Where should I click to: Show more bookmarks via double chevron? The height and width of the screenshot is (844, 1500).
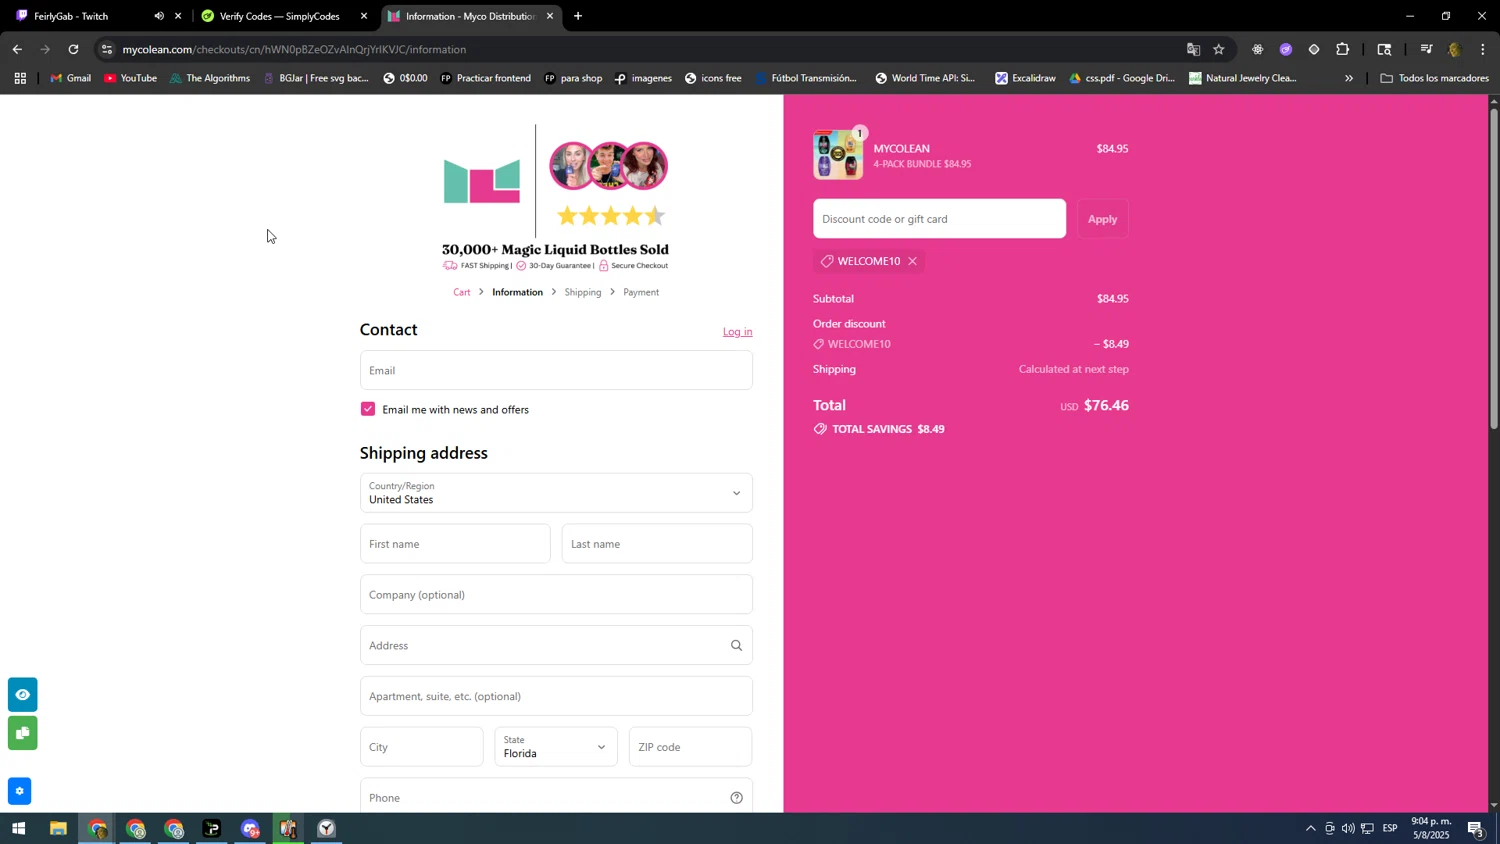(x=1348, y=78)
